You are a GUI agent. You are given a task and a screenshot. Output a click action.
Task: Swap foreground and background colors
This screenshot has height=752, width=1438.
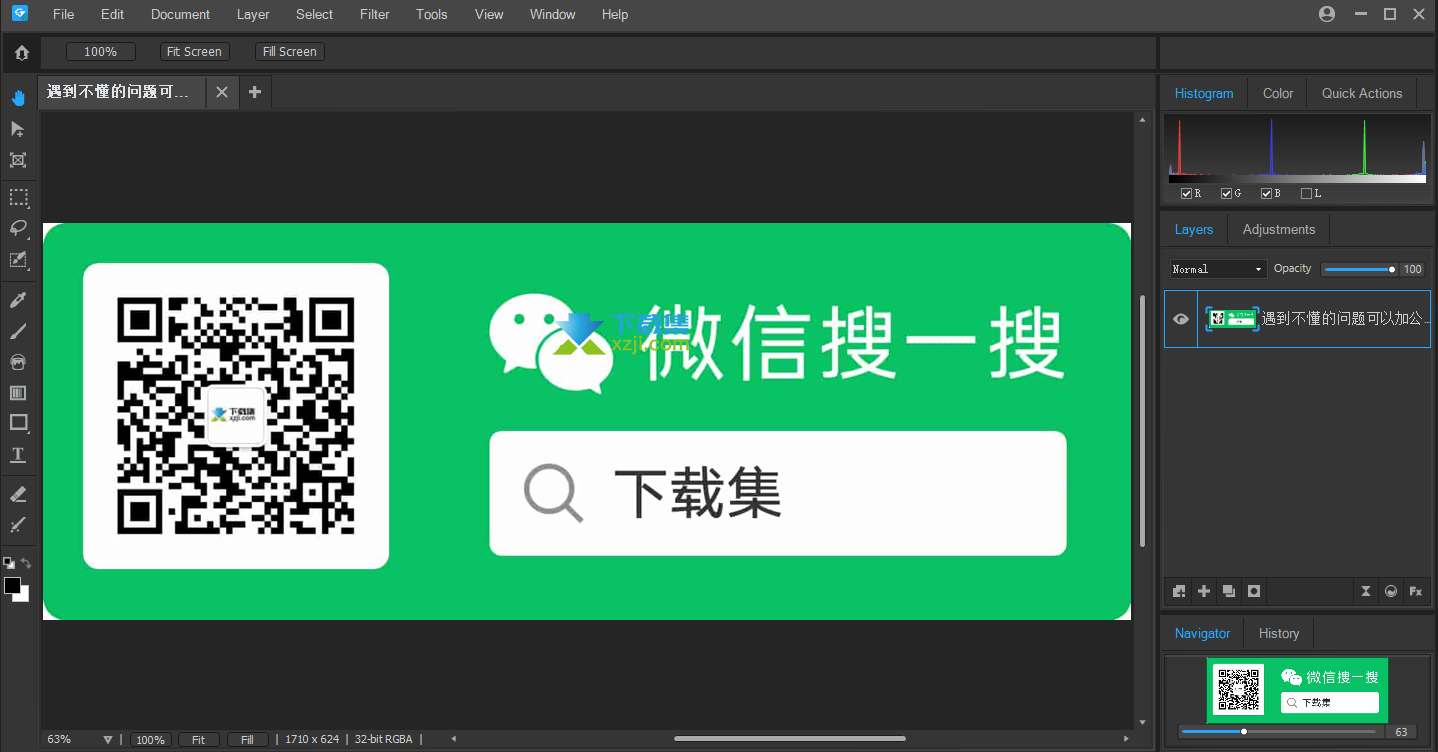click(27, 563)
